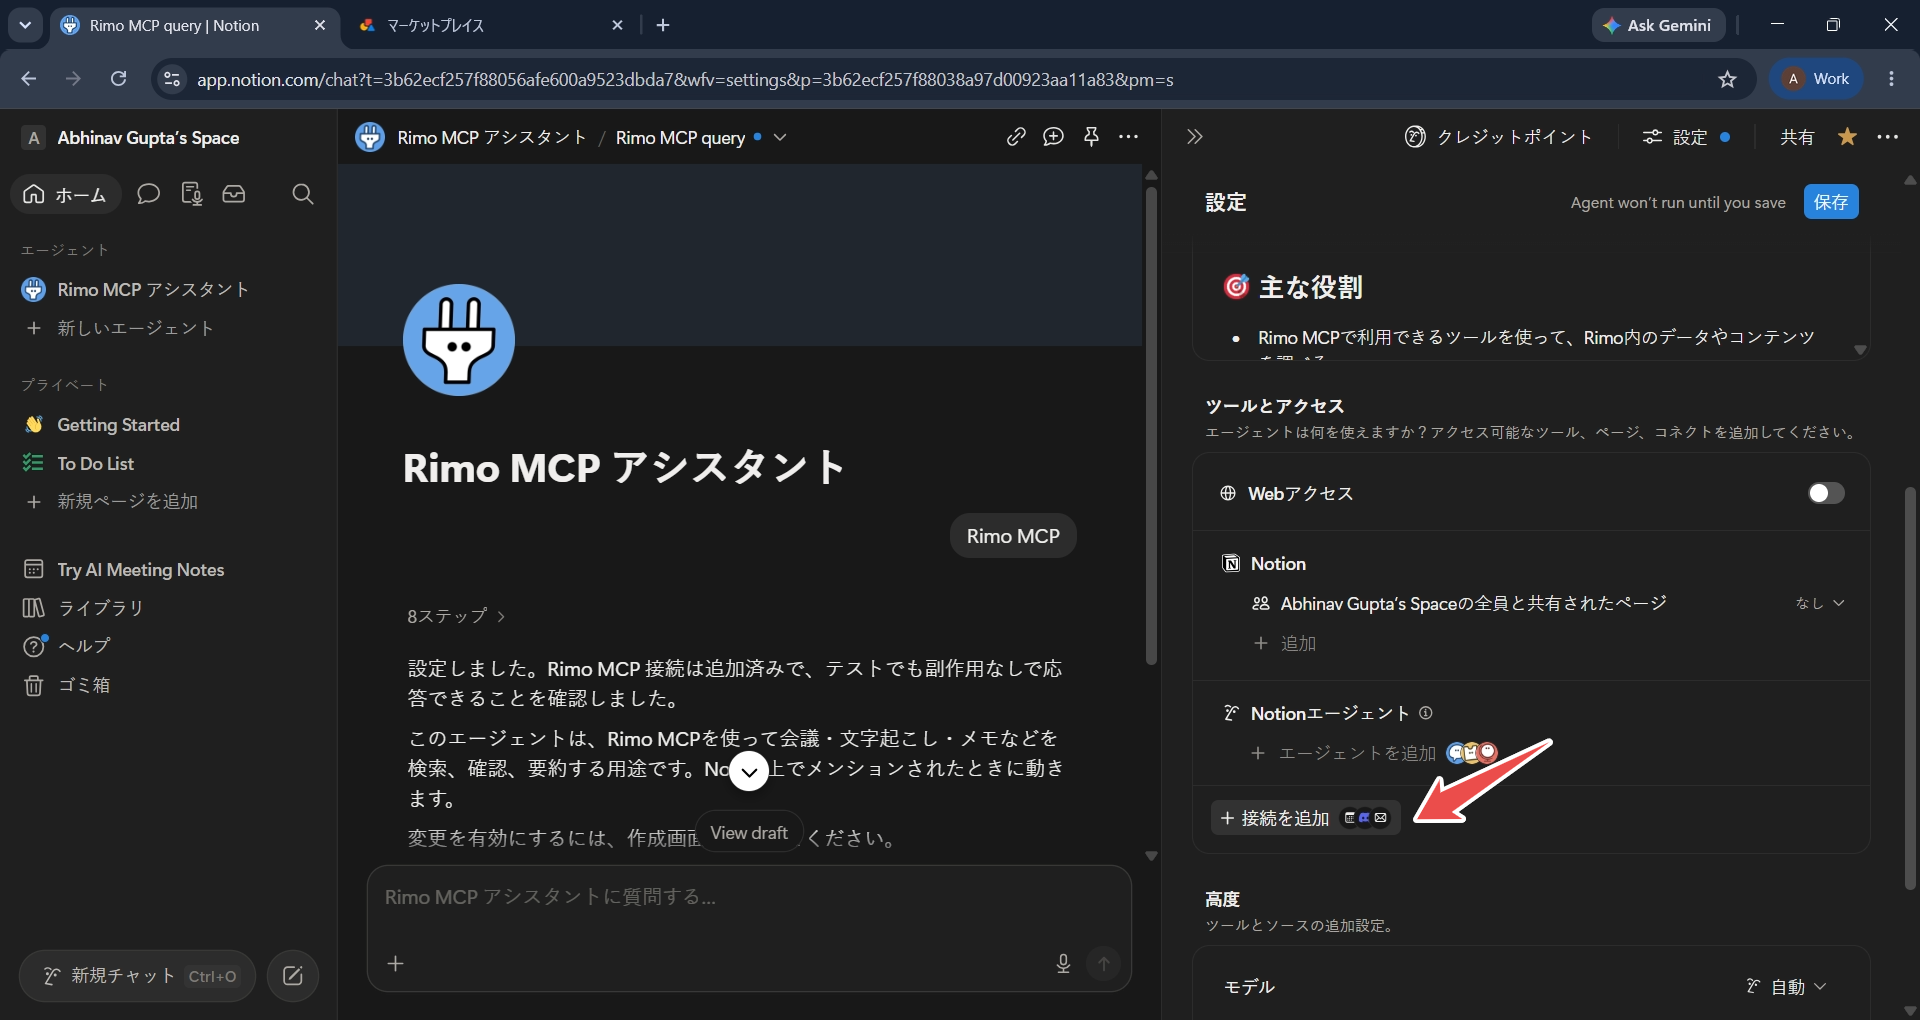Click the compose new page icon button
The width and height of the screenshot is (1920, 1020).
coord(293,976)
